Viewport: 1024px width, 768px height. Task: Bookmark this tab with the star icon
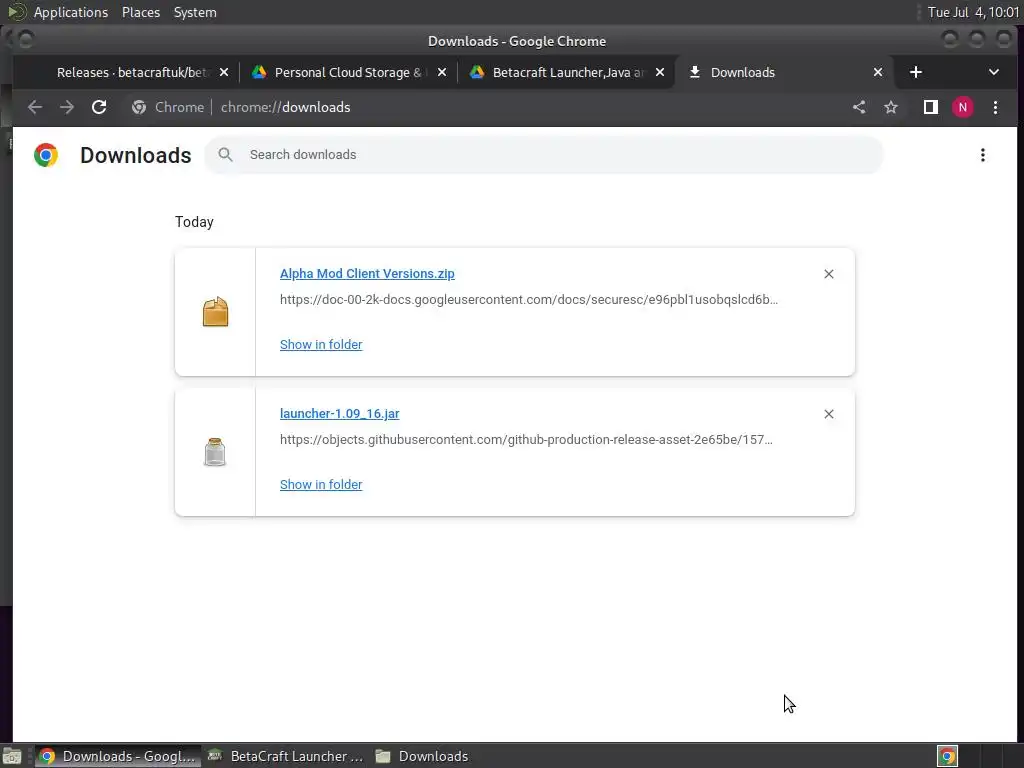(x=891, y=107)
